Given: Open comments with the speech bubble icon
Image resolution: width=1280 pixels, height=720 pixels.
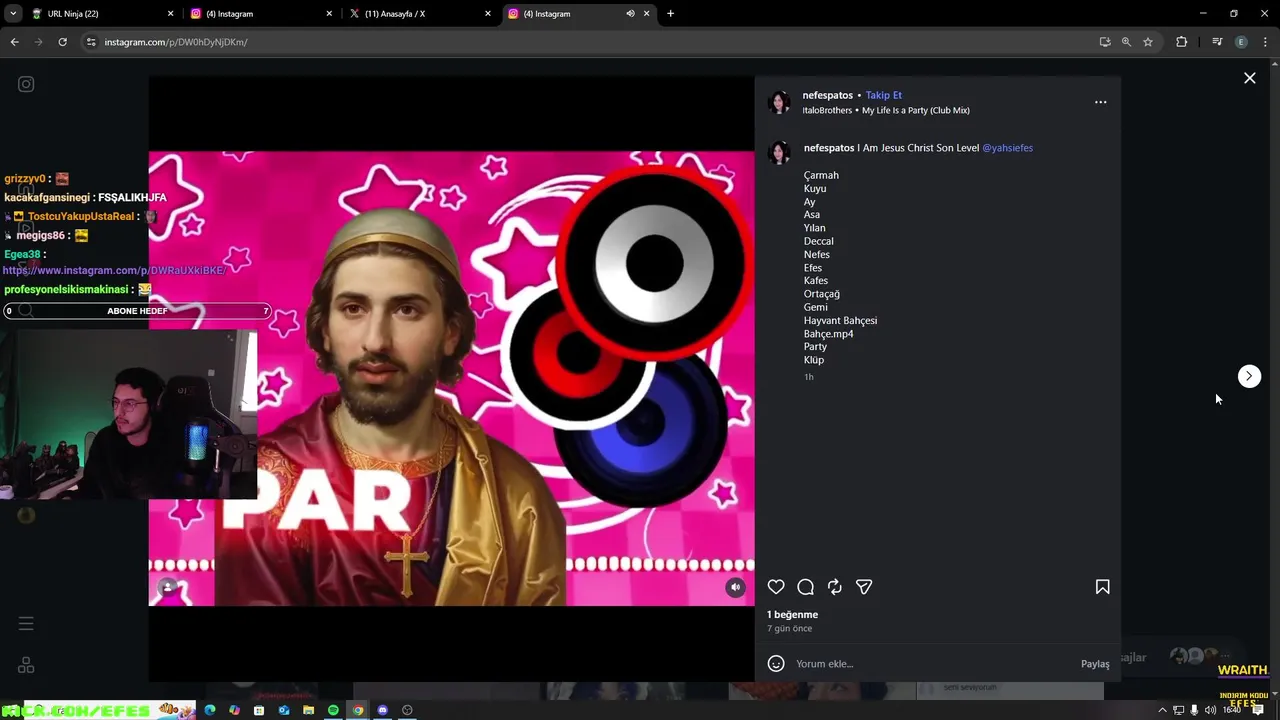Looking at the screenshot, I should pyautogui.click(x=805, y=587).
